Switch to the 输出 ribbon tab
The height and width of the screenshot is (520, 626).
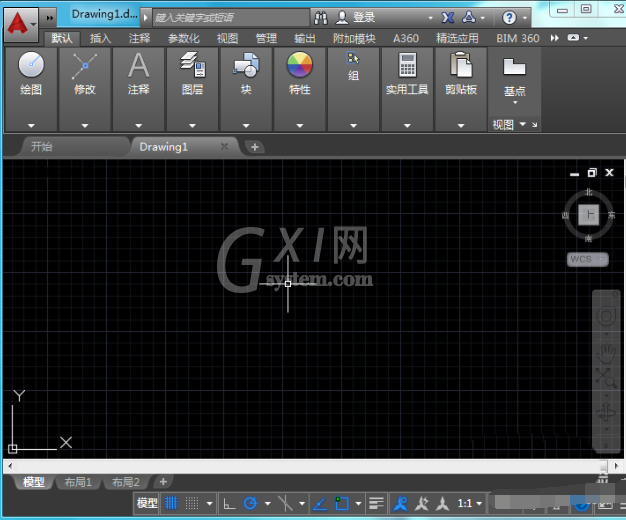305,38
